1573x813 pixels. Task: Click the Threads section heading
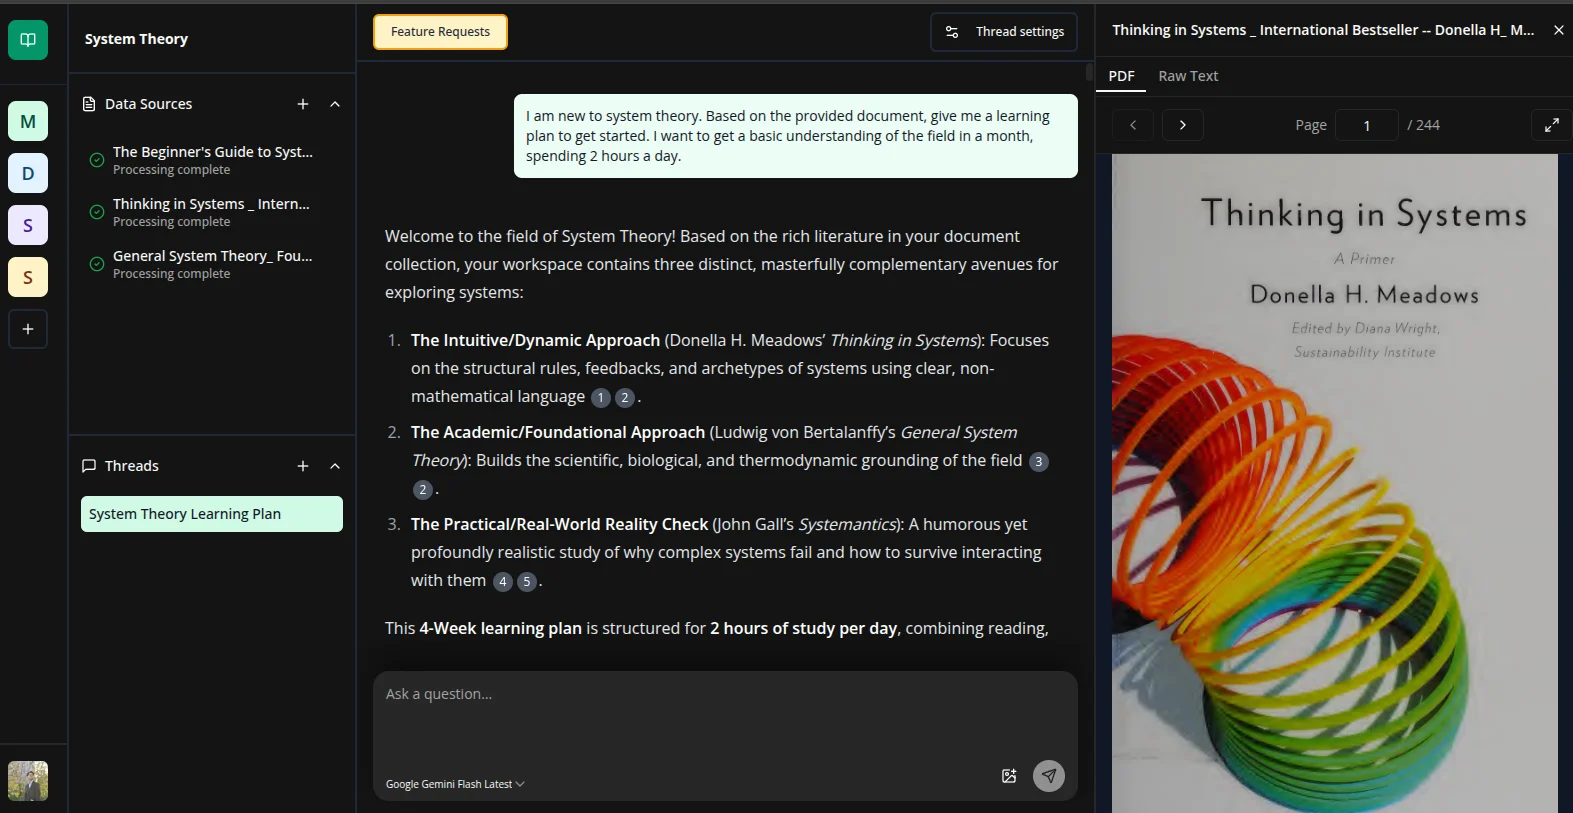click(132, 466)
